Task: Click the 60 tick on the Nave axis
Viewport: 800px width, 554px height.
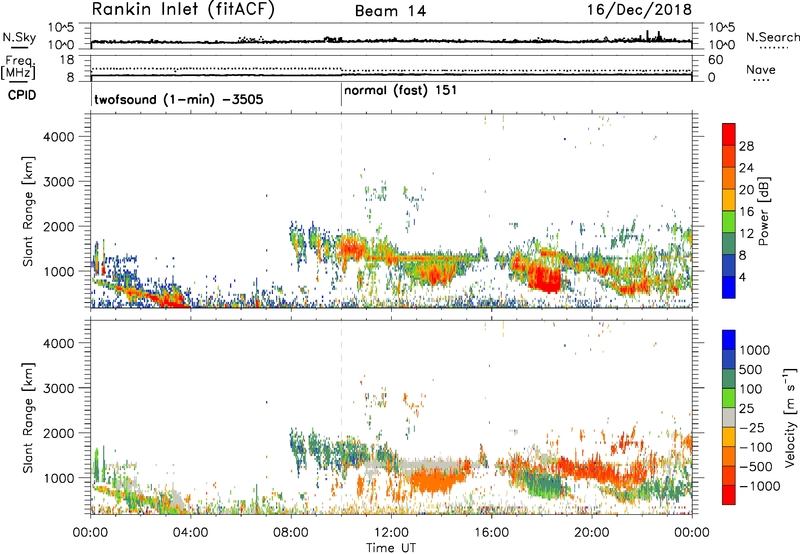Action: 715,60
